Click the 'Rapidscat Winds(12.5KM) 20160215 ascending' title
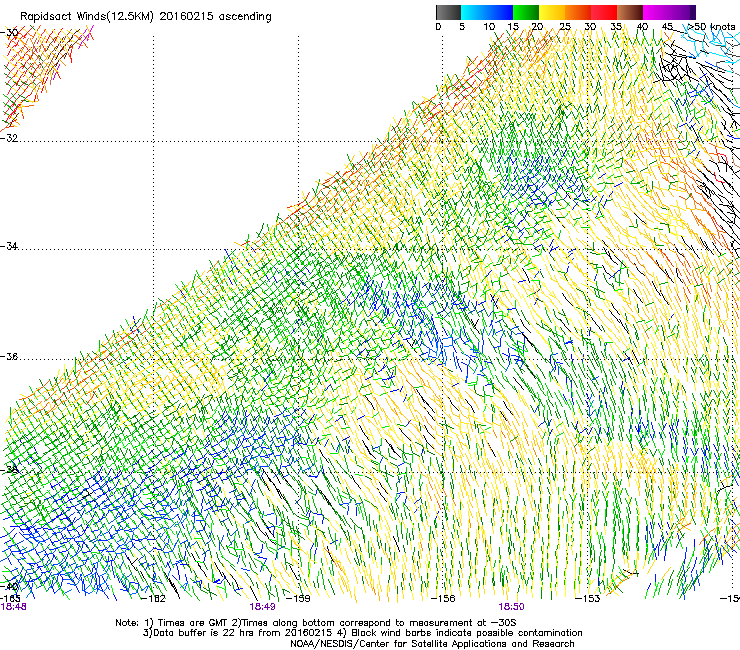Image resolution: width=740 pixels, height=650 pixels. [146, 17]
